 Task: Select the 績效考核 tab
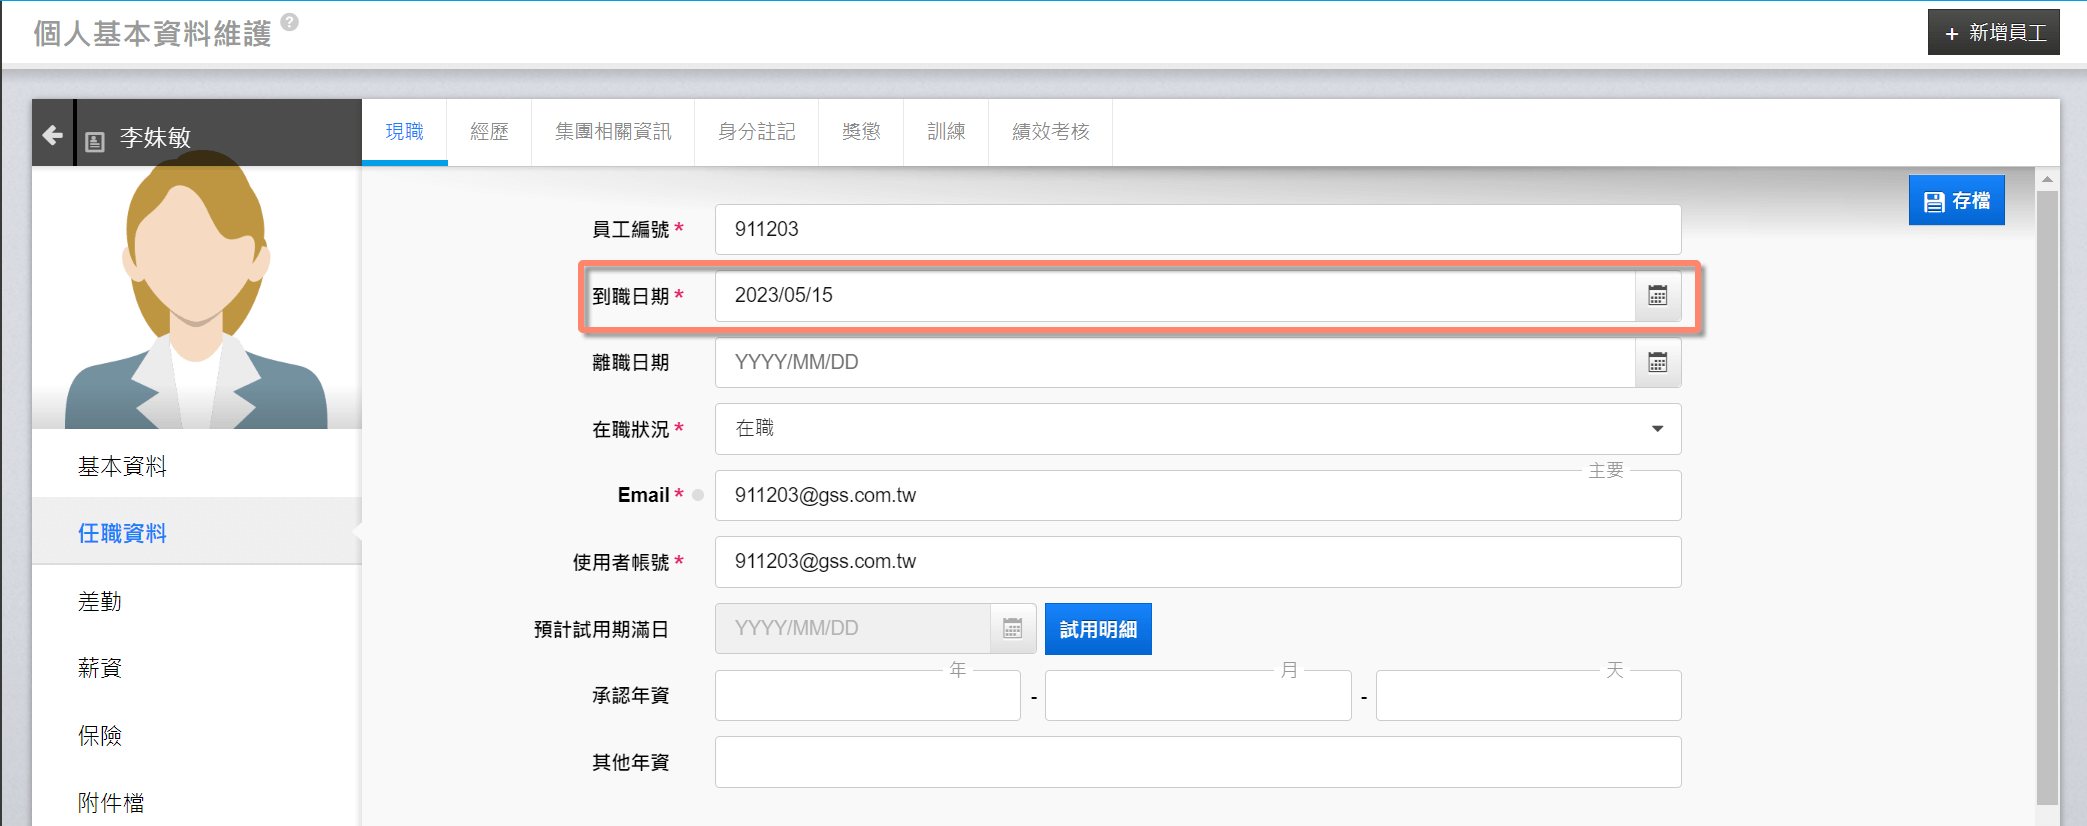pyautogui.click(x=1050, y=132)
